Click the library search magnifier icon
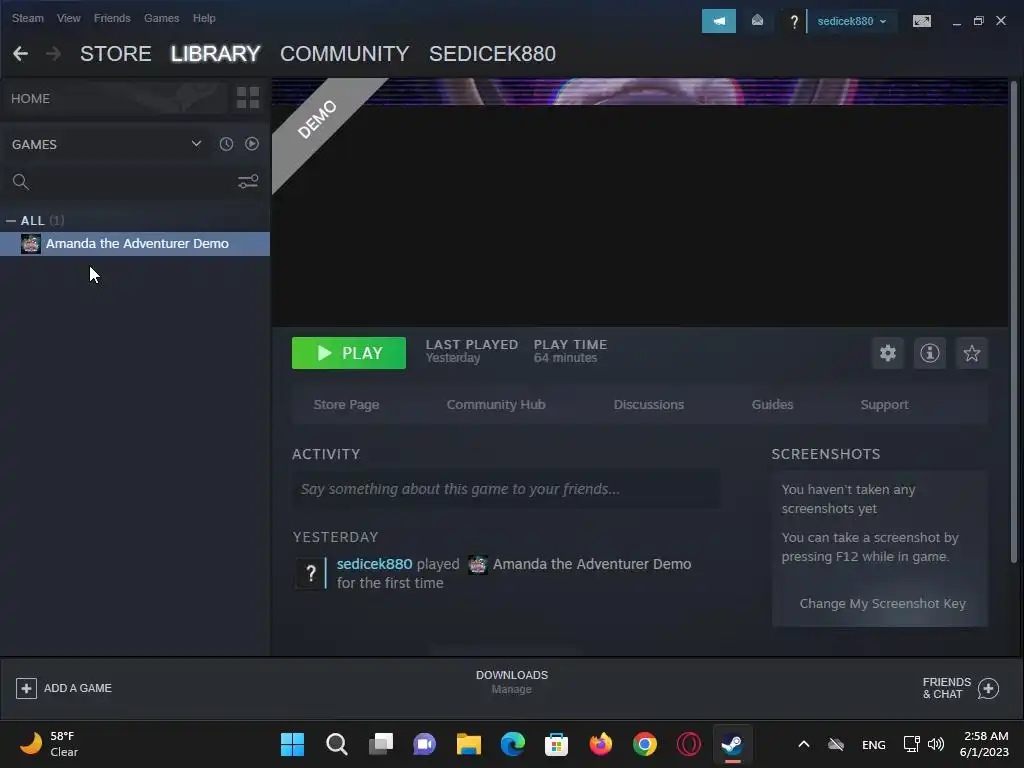Screen dimensions: 1024x768 click(21, 182)
